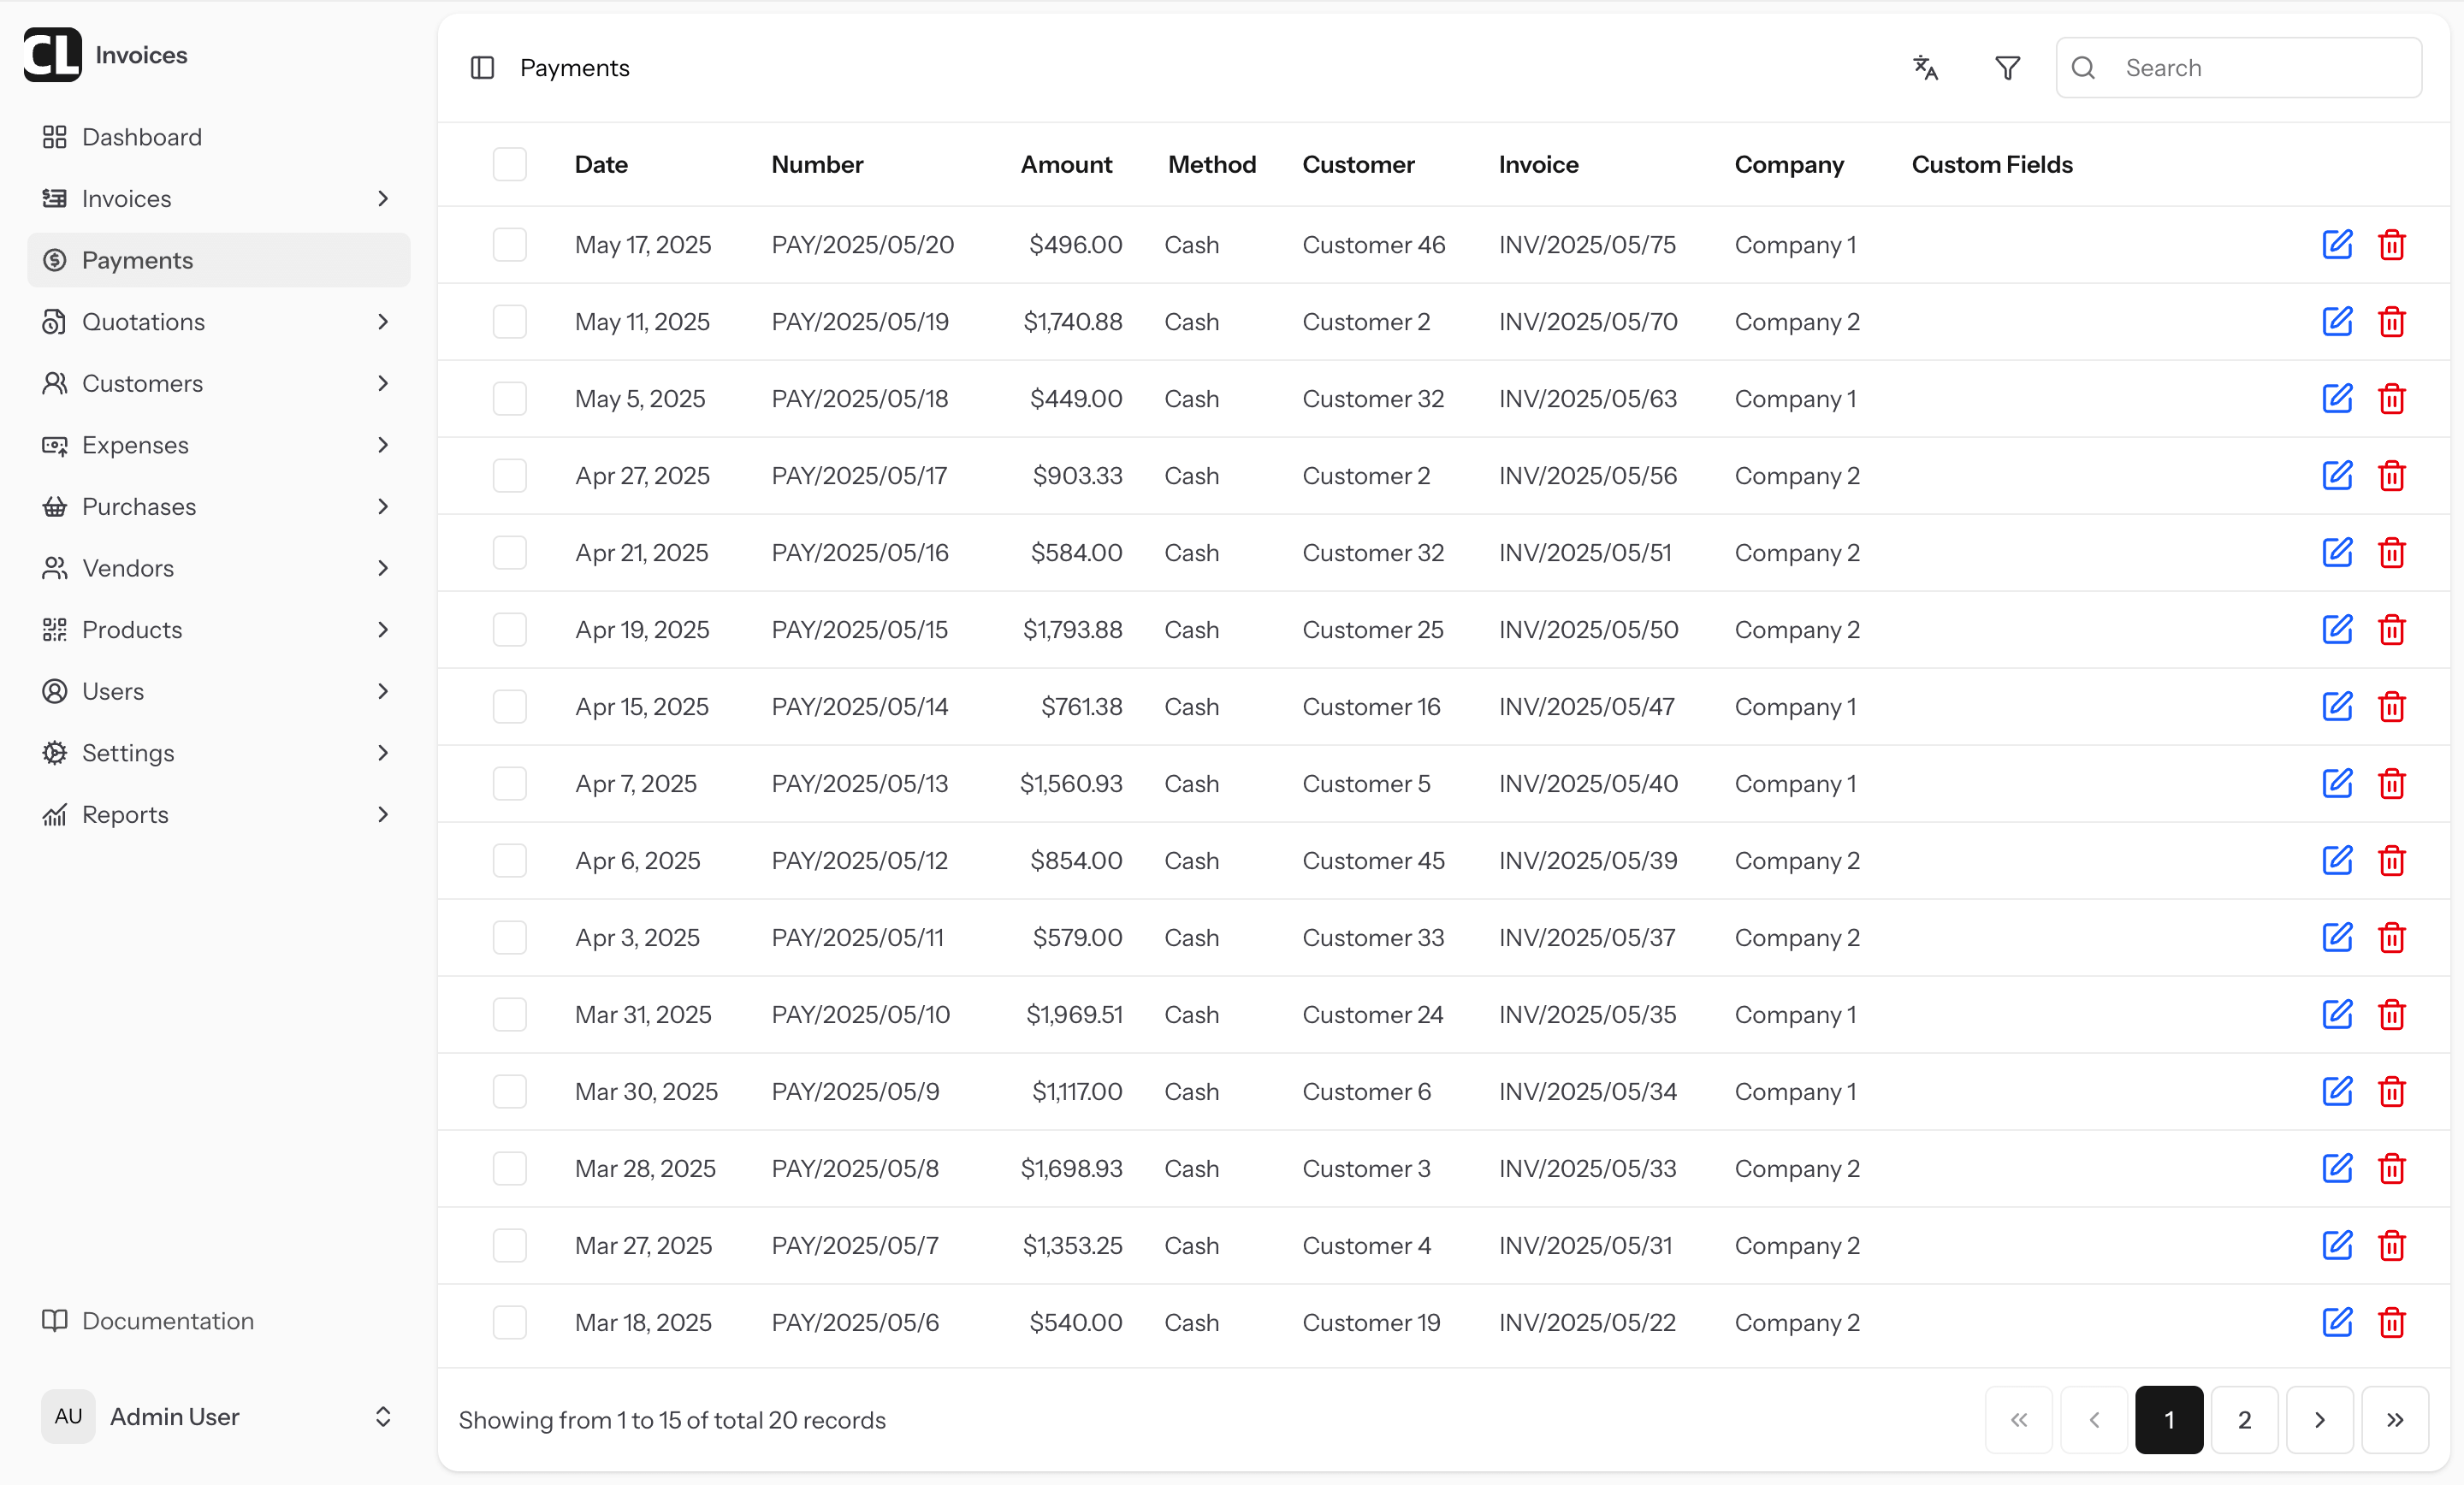Open the Documentation link

[218, 1320]
